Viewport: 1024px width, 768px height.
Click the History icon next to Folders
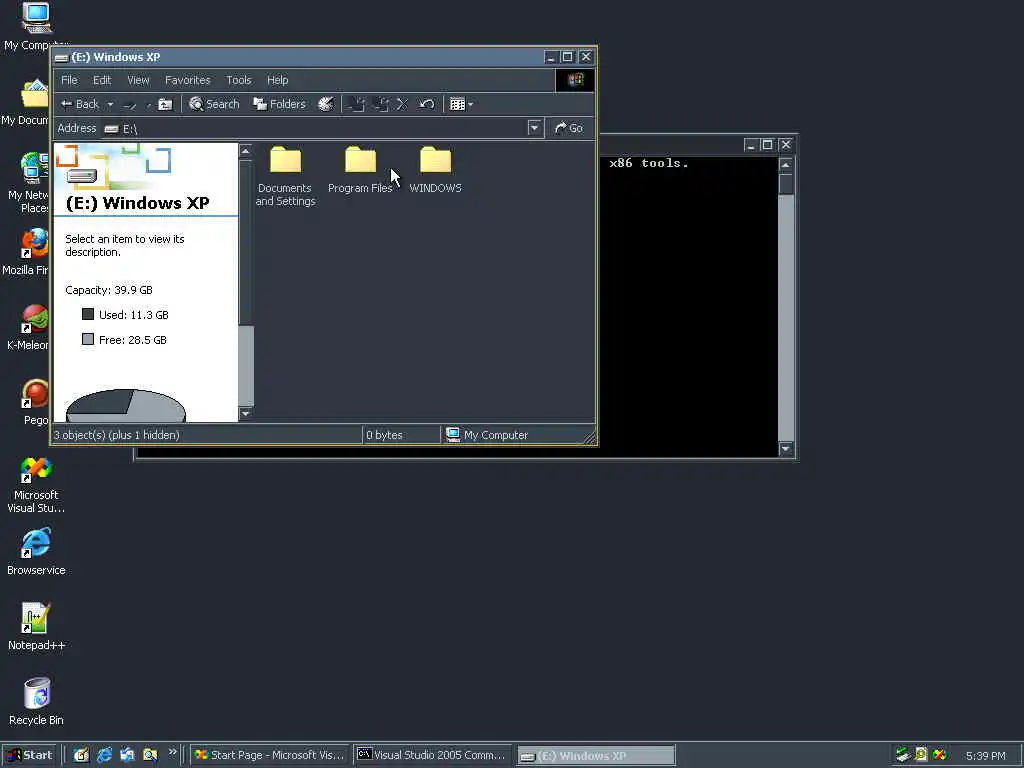pyautogui.click(x=326, y=104)
